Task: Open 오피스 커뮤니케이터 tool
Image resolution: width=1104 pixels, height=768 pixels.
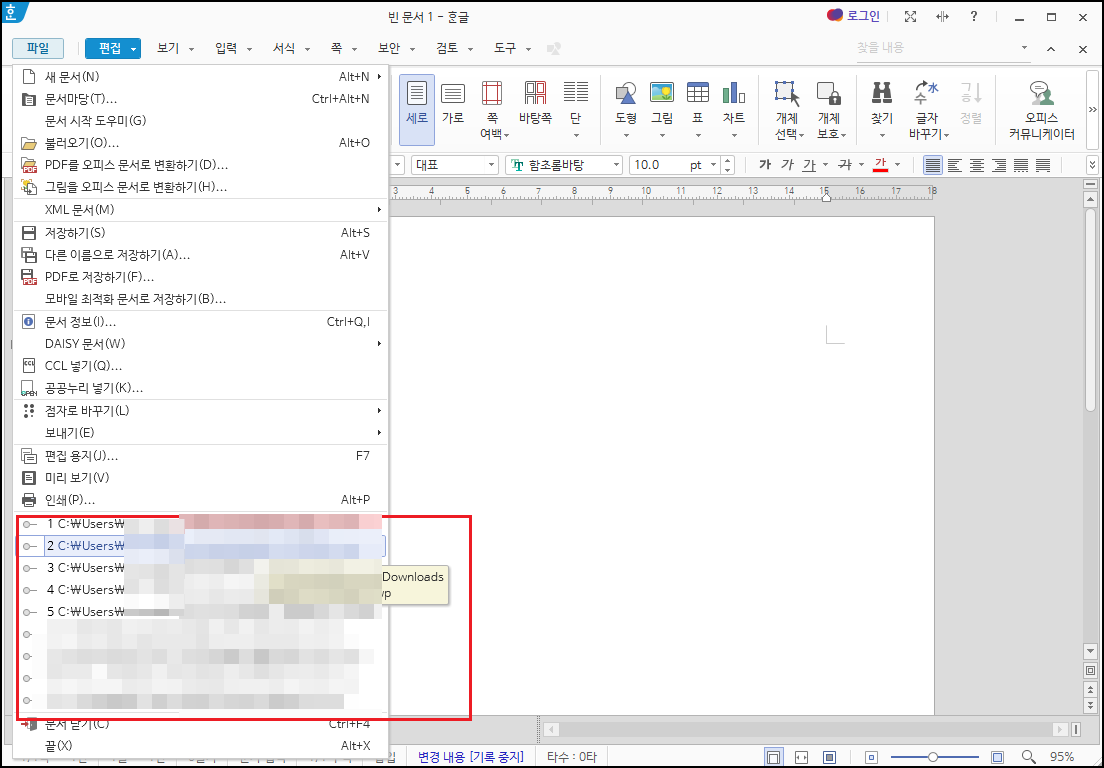Action: click(1041, 109)
